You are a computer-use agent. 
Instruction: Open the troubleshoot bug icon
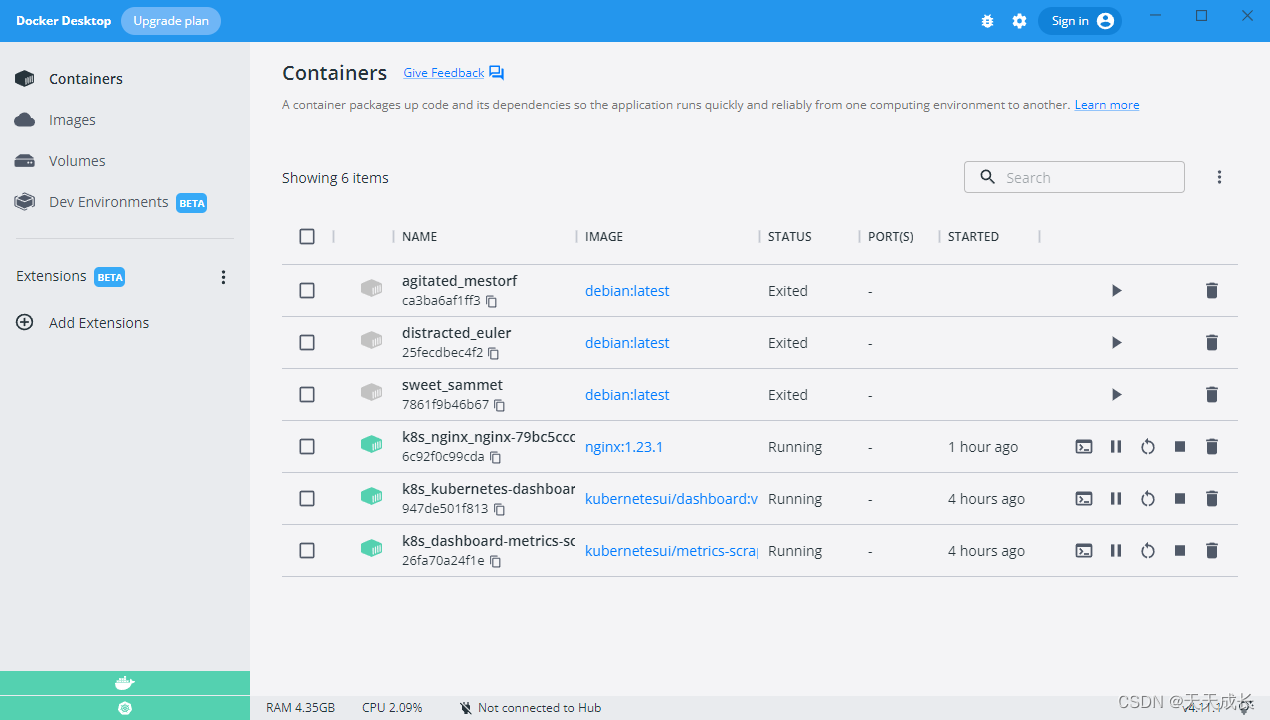988,21
